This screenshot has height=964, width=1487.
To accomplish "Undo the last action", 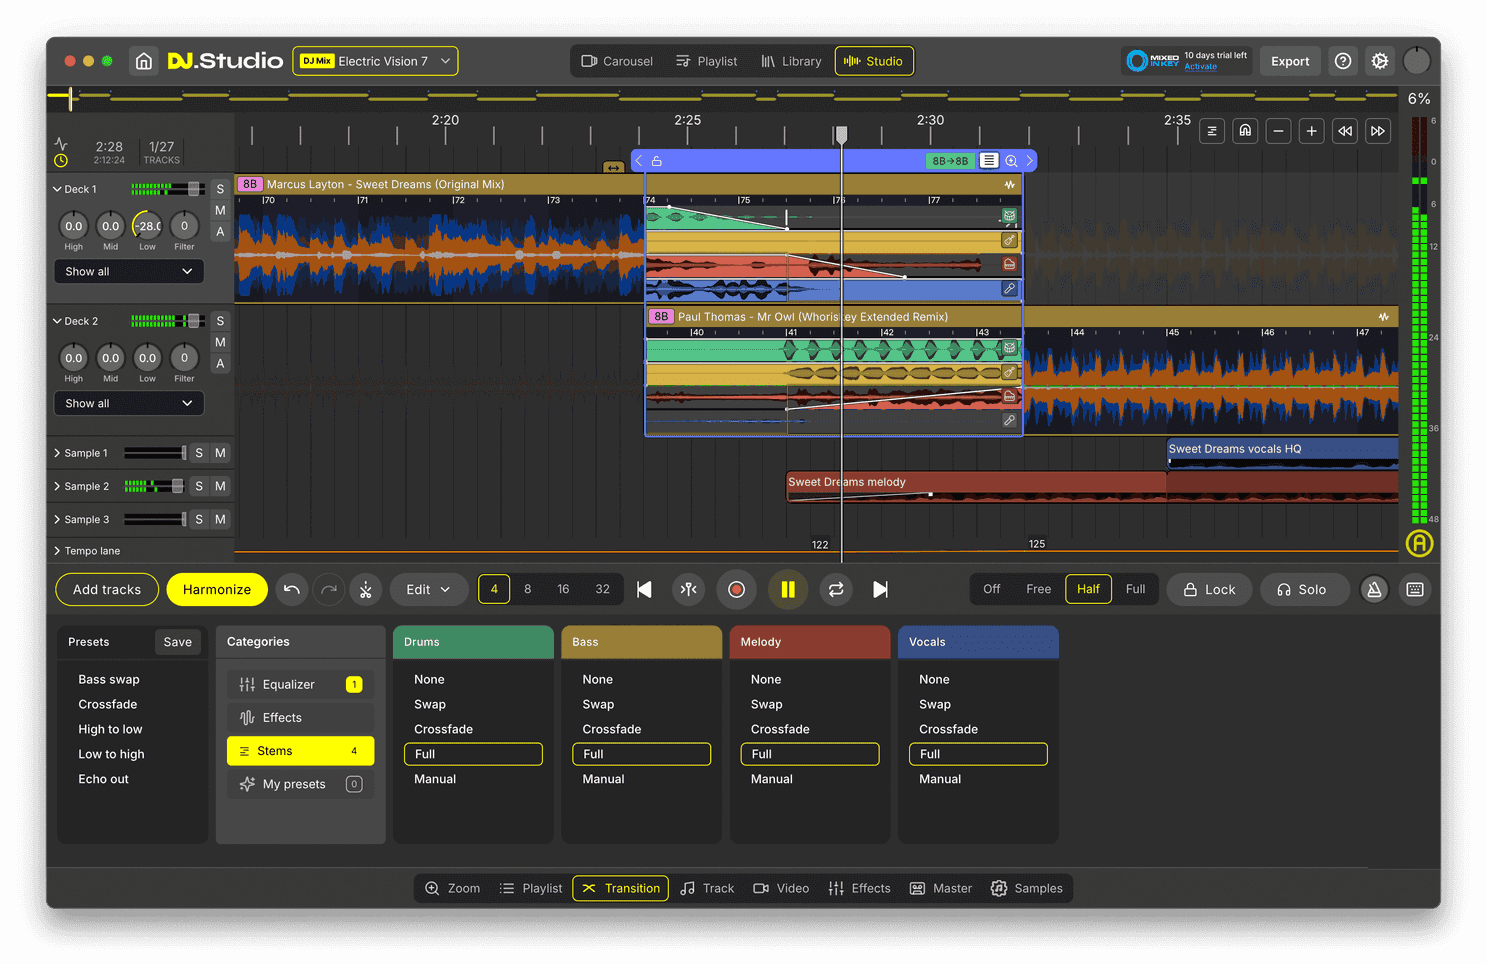I will click(291, 590).
